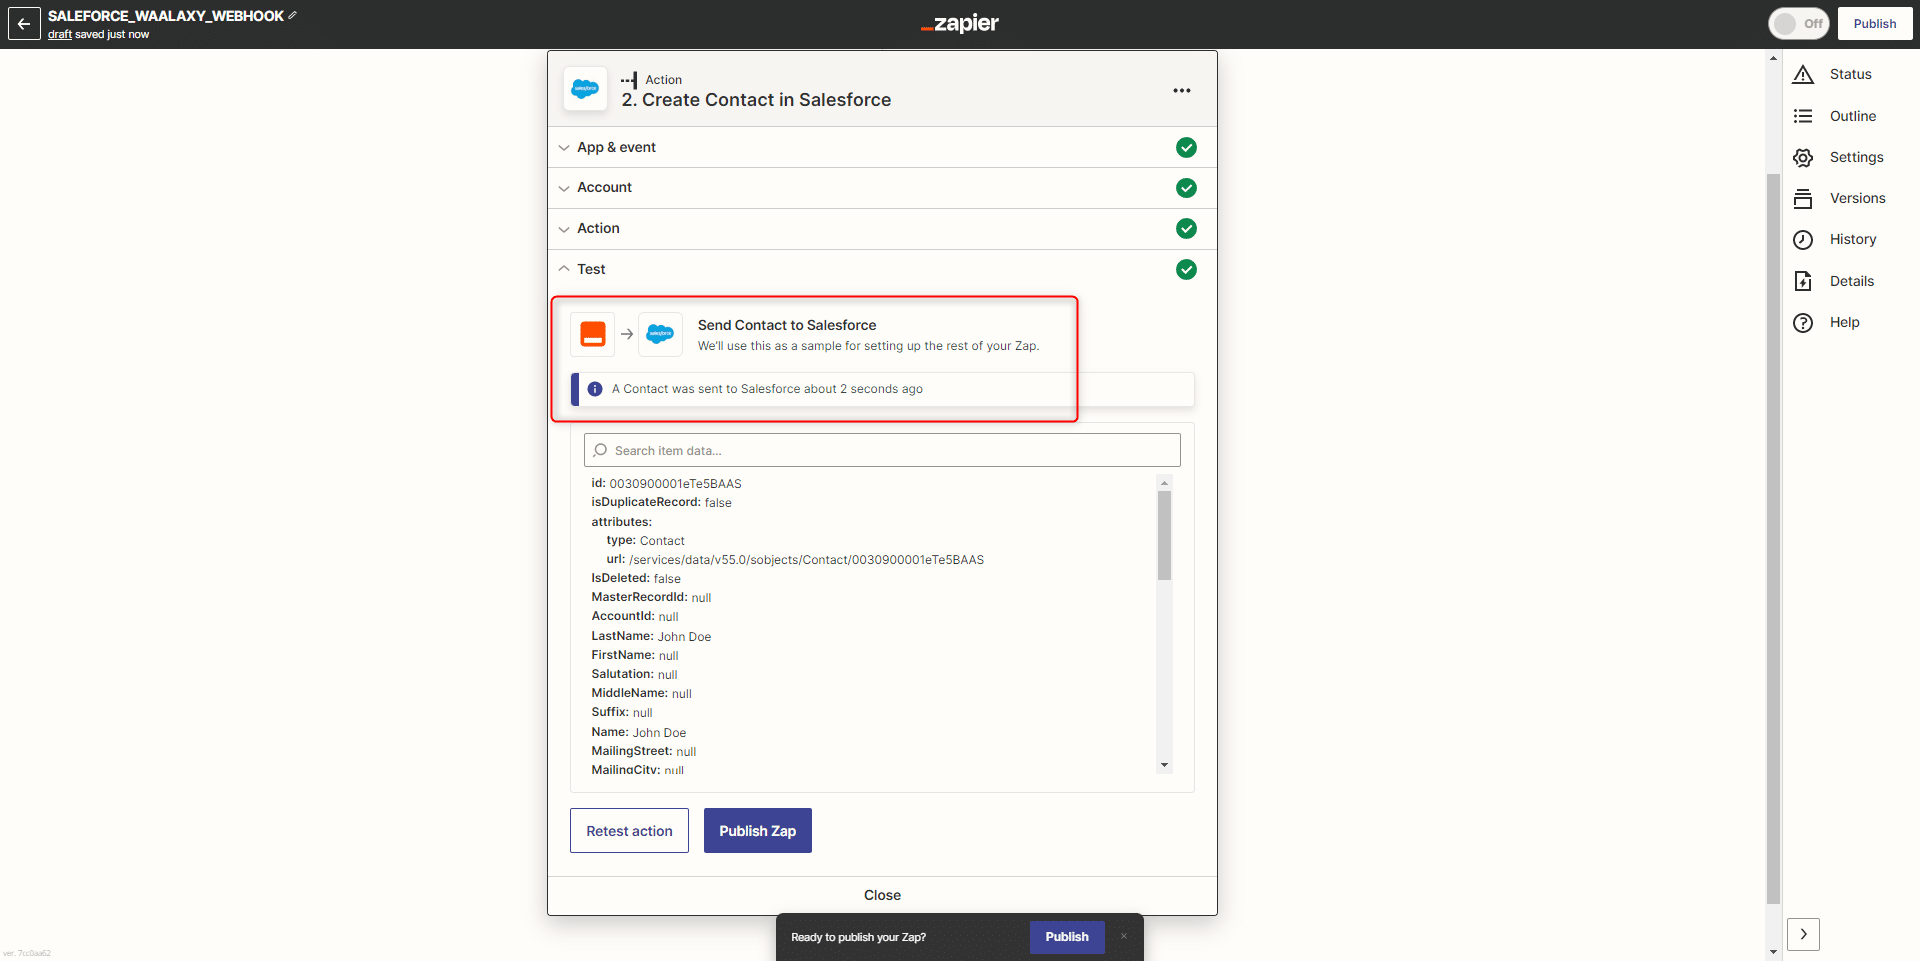Click the item data scroll up arrow

coord(1164,483)
